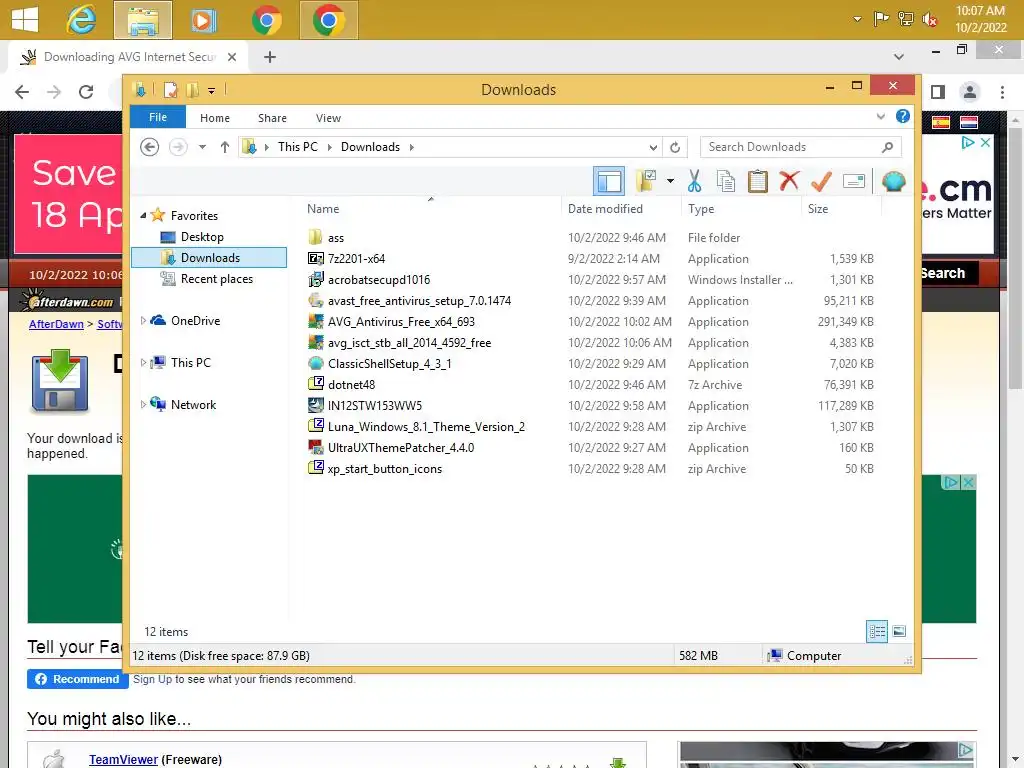Click the Copy icon in toolbar
This screenshot has height=768, width=1024.
coord(726,181)
